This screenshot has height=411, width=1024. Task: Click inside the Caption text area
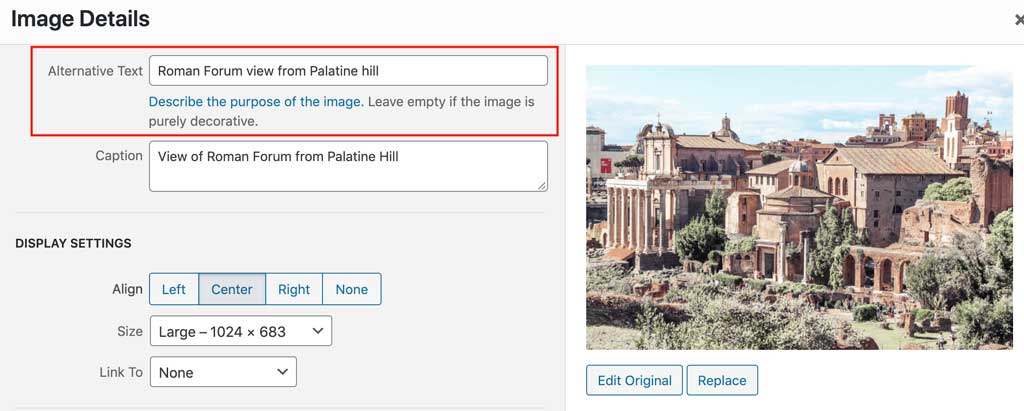pos(347,166)
